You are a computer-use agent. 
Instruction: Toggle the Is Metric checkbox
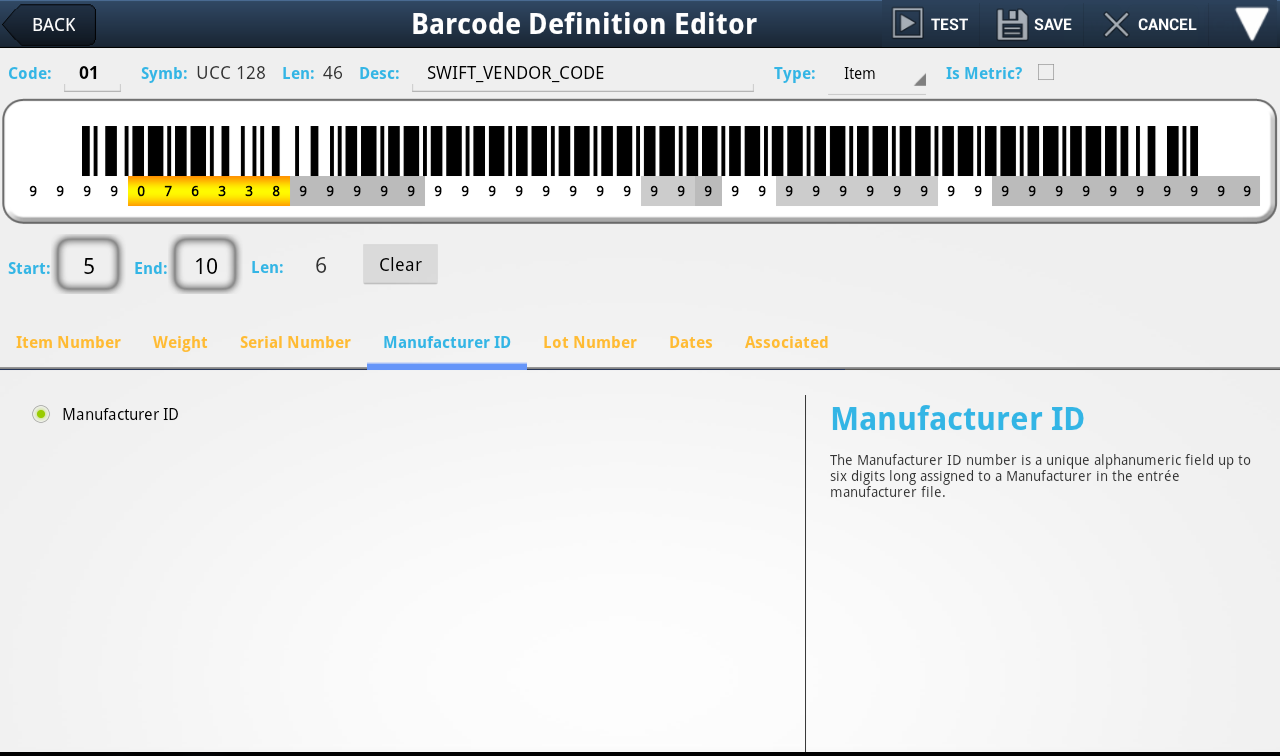(x=1046, y=72)
